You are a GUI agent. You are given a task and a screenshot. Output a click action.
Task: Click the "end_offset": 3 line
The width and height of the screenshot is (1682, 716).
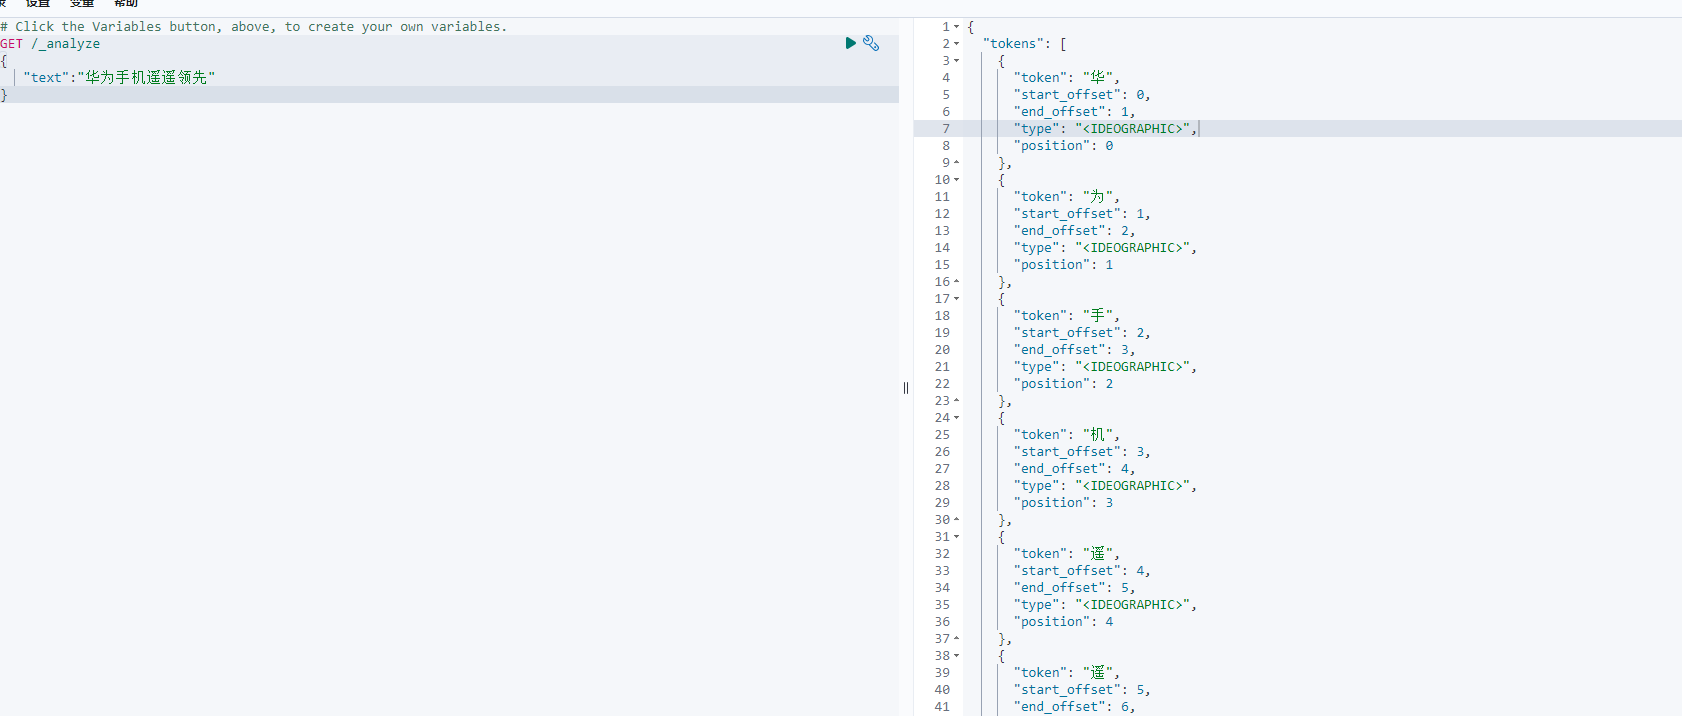1074,350
